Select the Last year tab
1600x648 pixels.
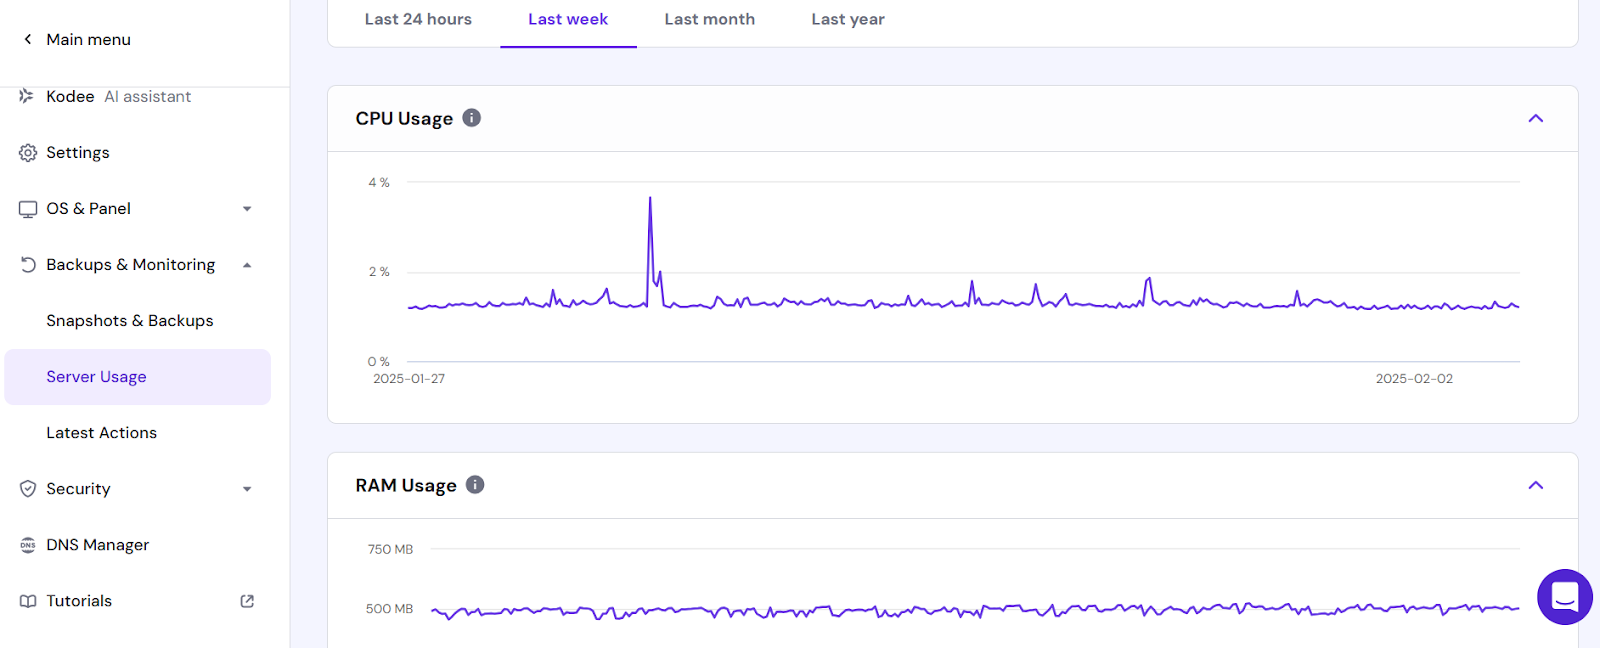848,19
